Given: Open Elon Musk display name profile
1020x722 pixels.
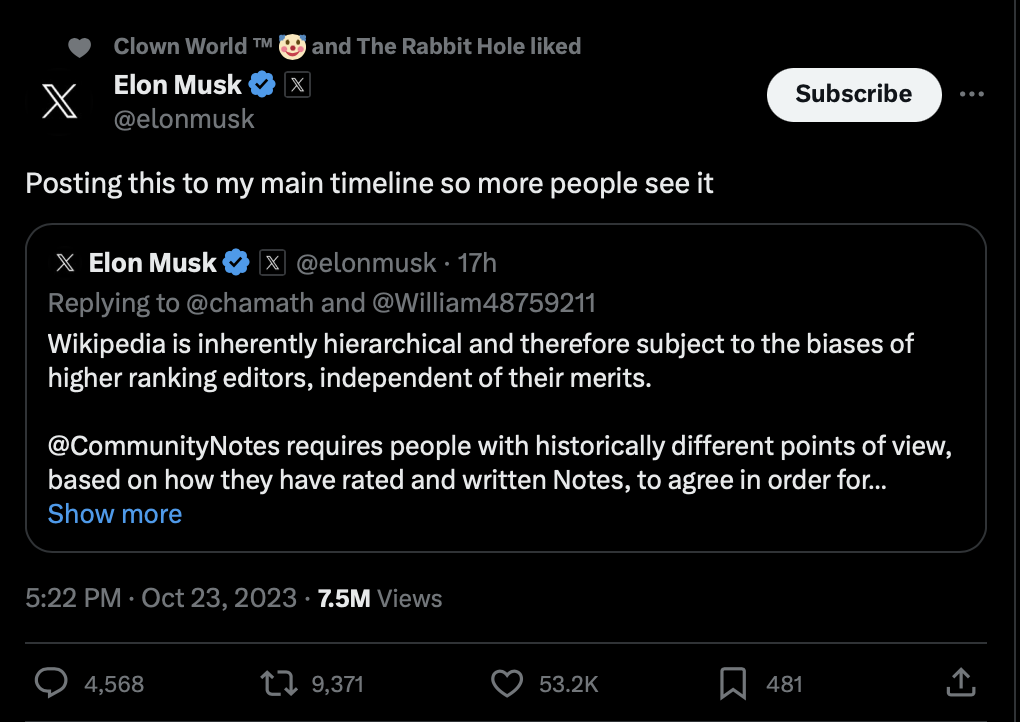Looking at the screenshot, I should (x=177, y=86).
